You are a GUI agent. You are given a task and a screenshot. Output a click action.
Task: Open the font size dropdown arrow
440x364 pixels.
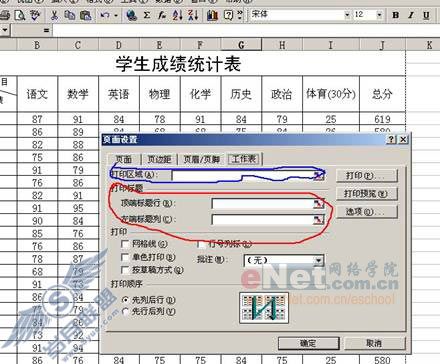pyautogui.click(x=379, y=15)
